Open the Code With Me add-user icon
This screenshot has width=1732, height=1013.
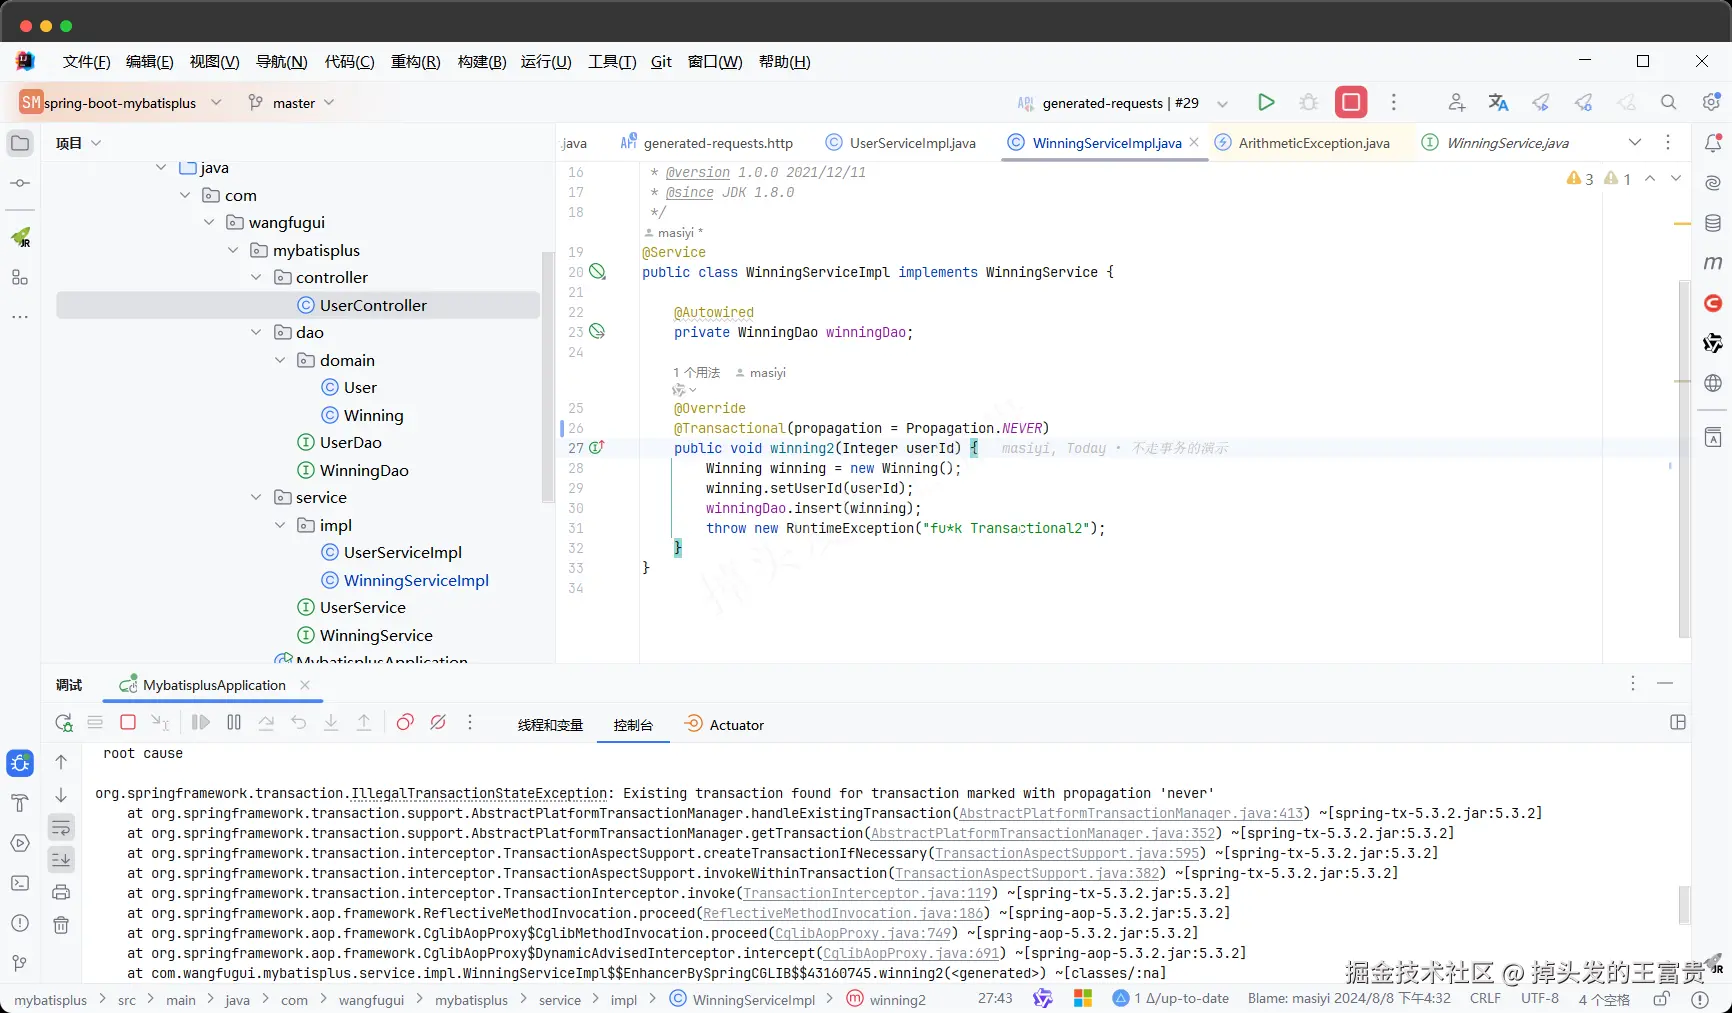pos(1456,102)
